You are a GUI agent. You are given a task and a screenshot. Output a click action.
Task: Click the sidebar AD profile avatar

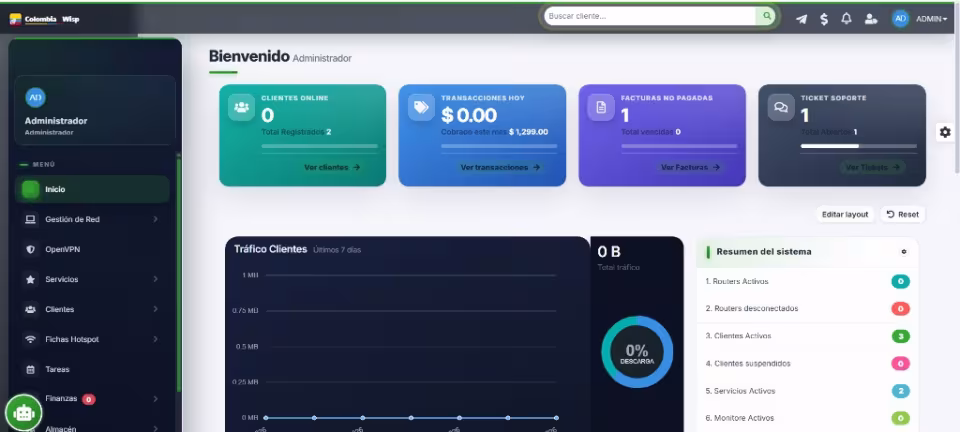(x=36, y=97)
